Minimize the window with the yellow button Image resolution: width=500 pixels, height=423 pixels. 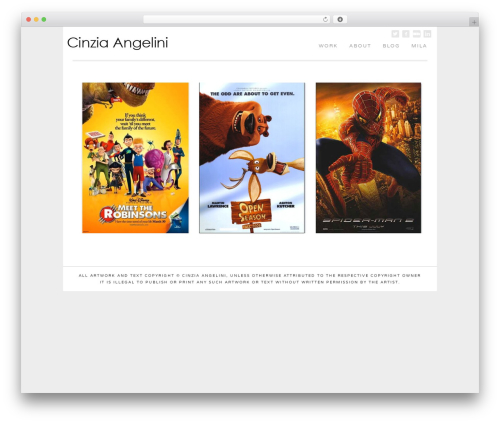36,19
